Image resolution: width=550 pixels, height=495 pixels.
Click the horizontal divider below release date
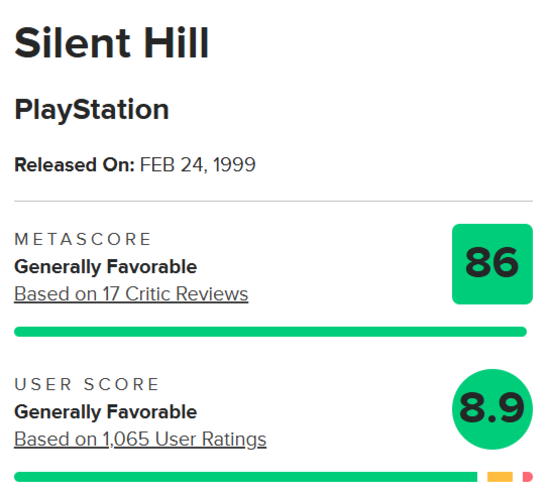(273, 201)
